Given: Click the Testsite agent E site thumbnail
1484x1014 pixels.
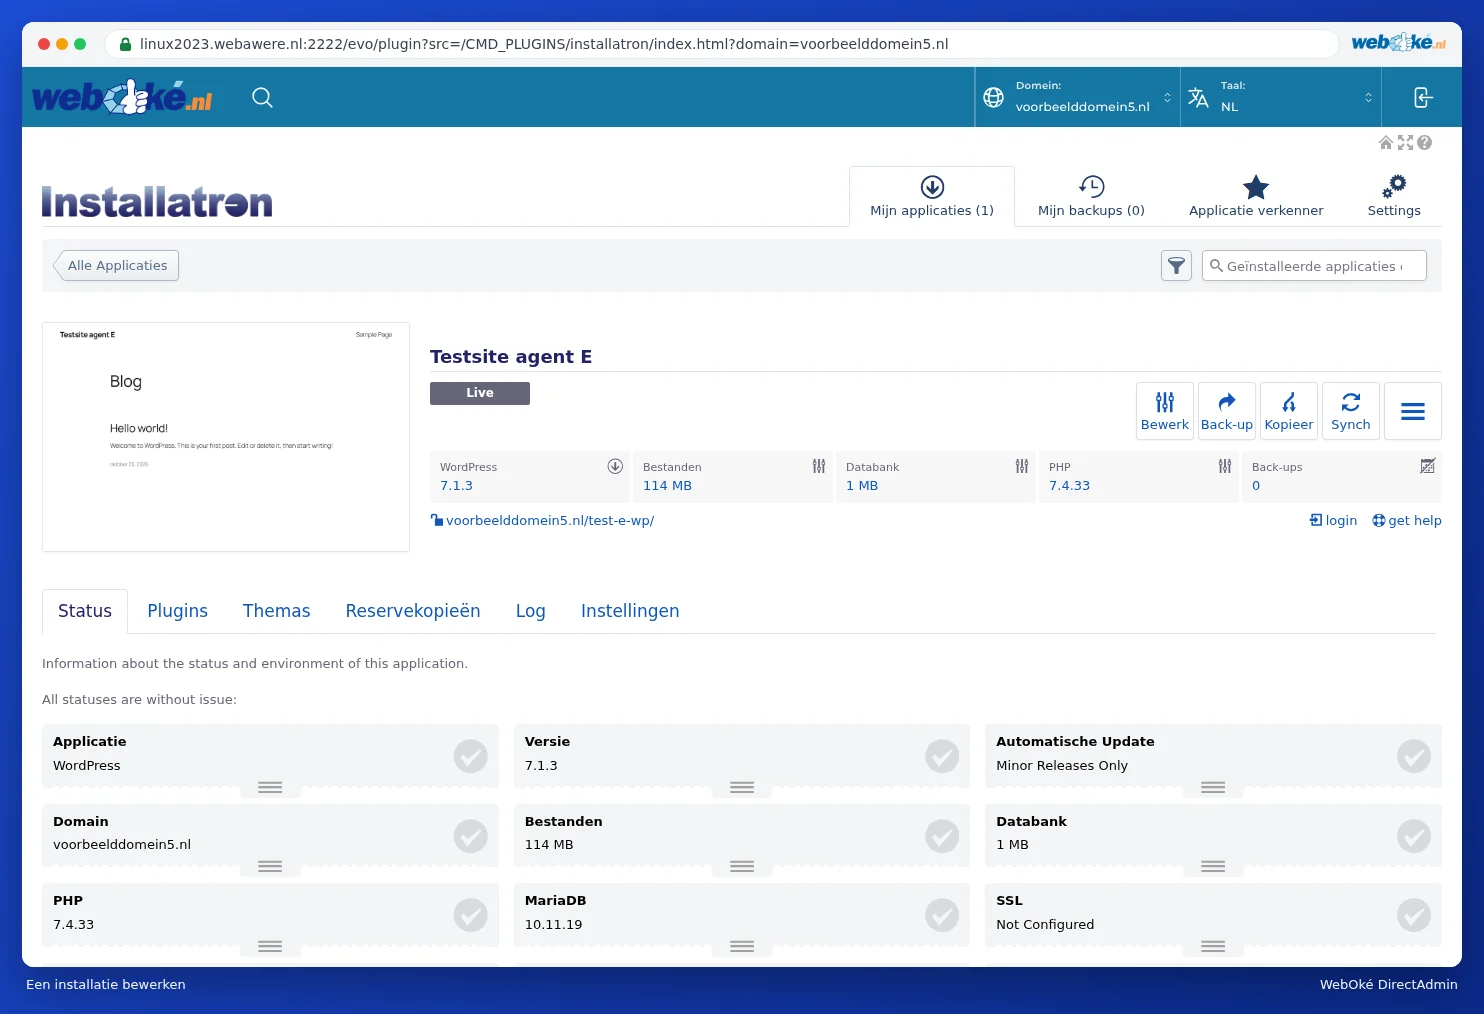Looking at the screenshot, I should 226,437.
